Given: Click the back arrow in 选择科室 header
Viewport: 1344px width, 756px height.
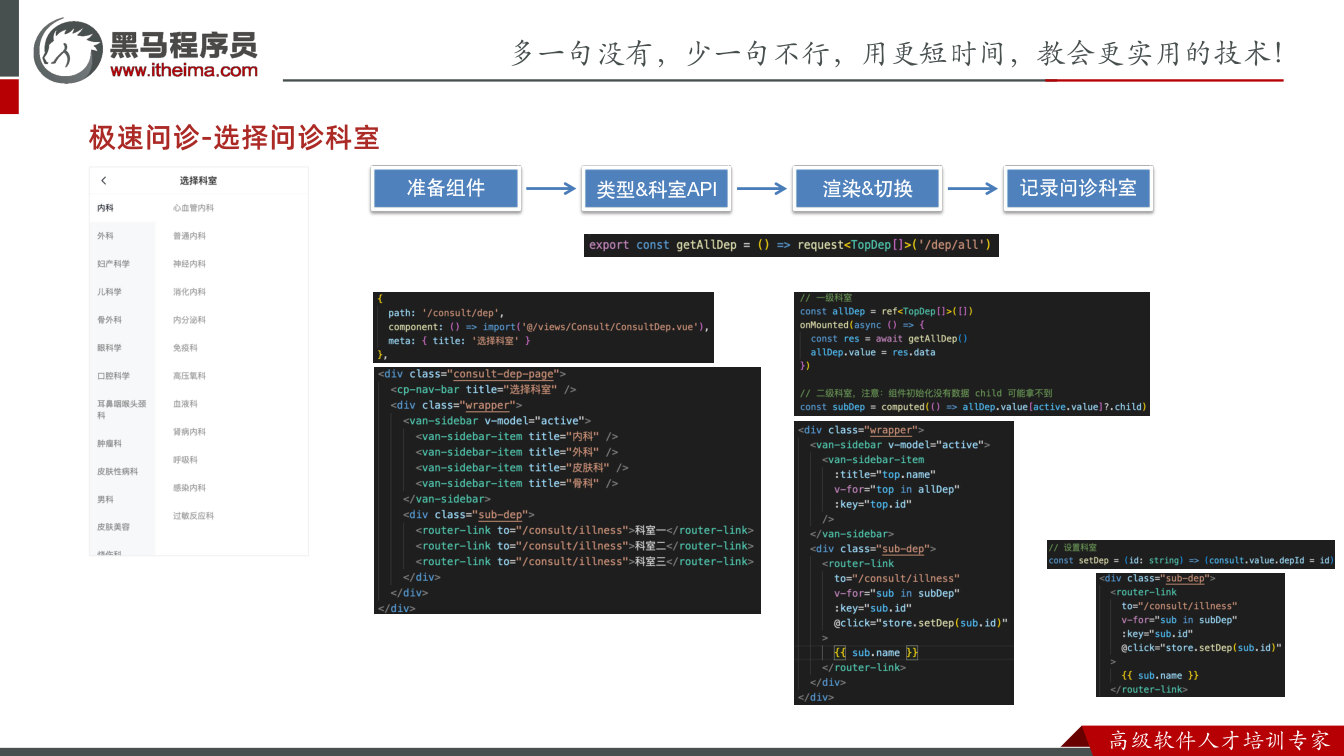Looking at the screenshot, I should (104, 181).
